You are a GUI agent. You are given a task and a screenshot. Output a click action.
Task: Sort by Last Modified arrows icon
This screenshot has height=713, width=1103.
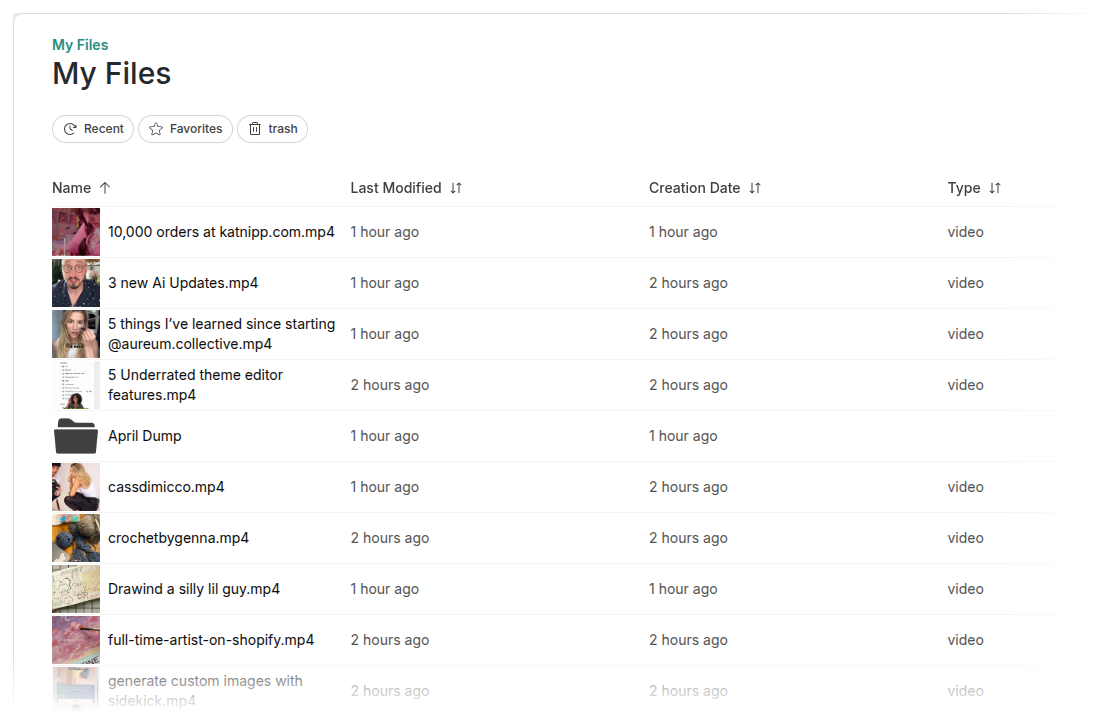[x=456, y=188]
